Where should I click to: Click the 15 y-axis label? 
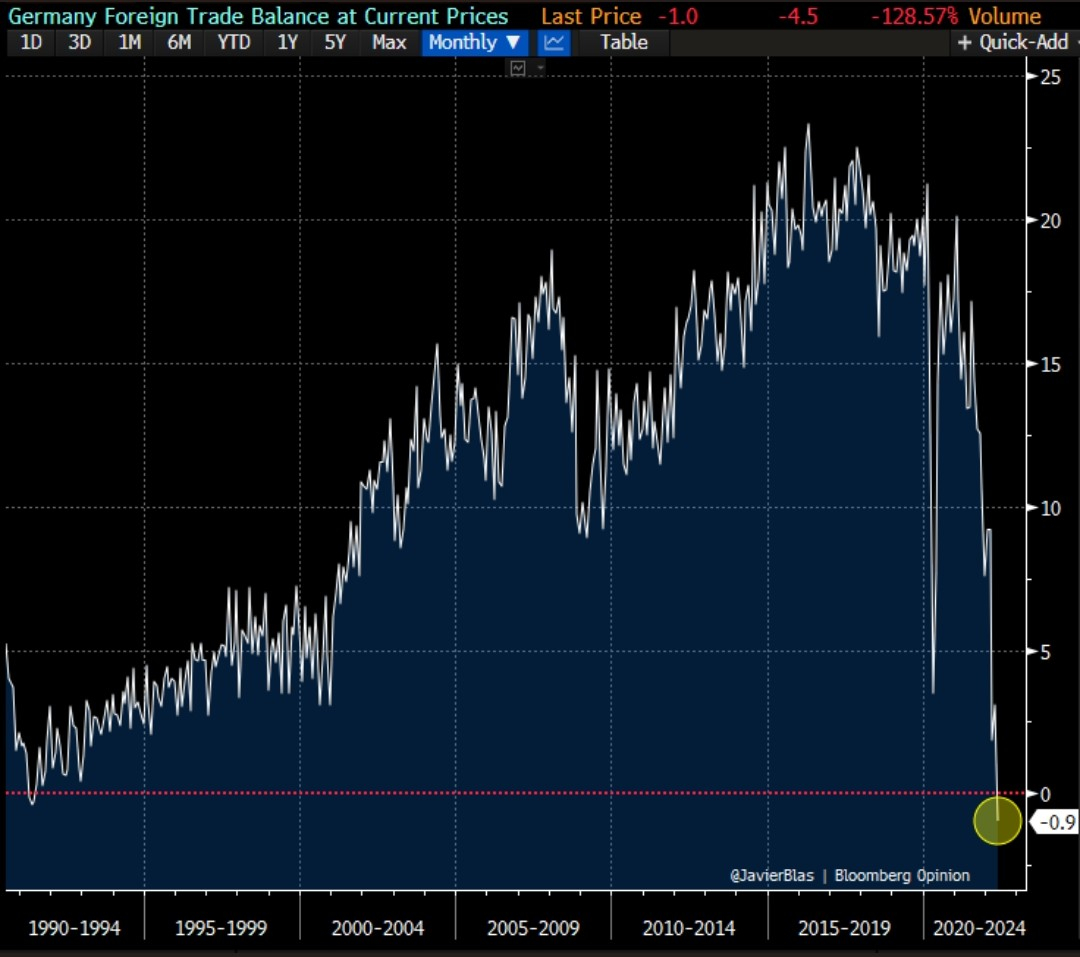click(1050, 364)
